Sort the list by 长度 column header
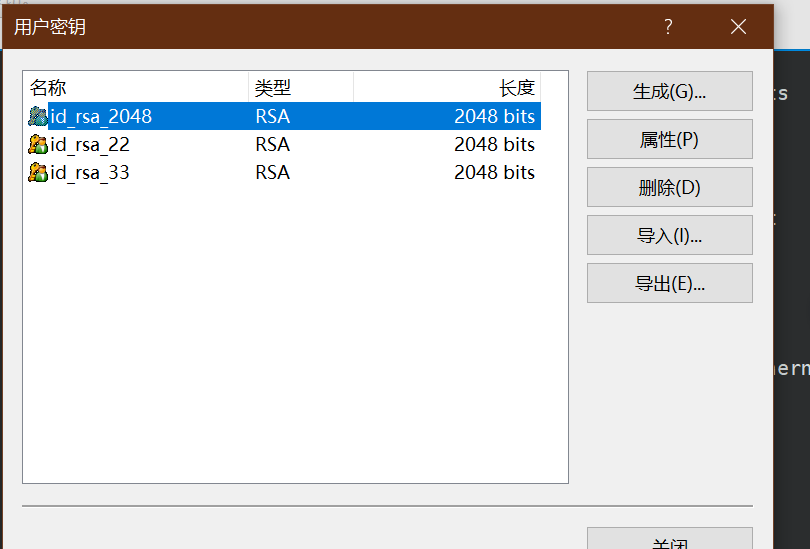 pyautogui.click(x=447, y=87)
